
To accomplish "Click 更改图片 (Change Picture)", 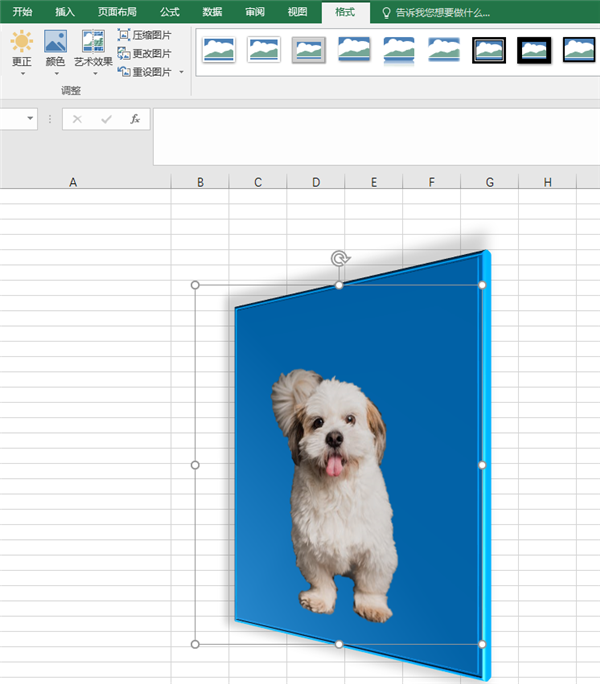I will tap(144, 53).
